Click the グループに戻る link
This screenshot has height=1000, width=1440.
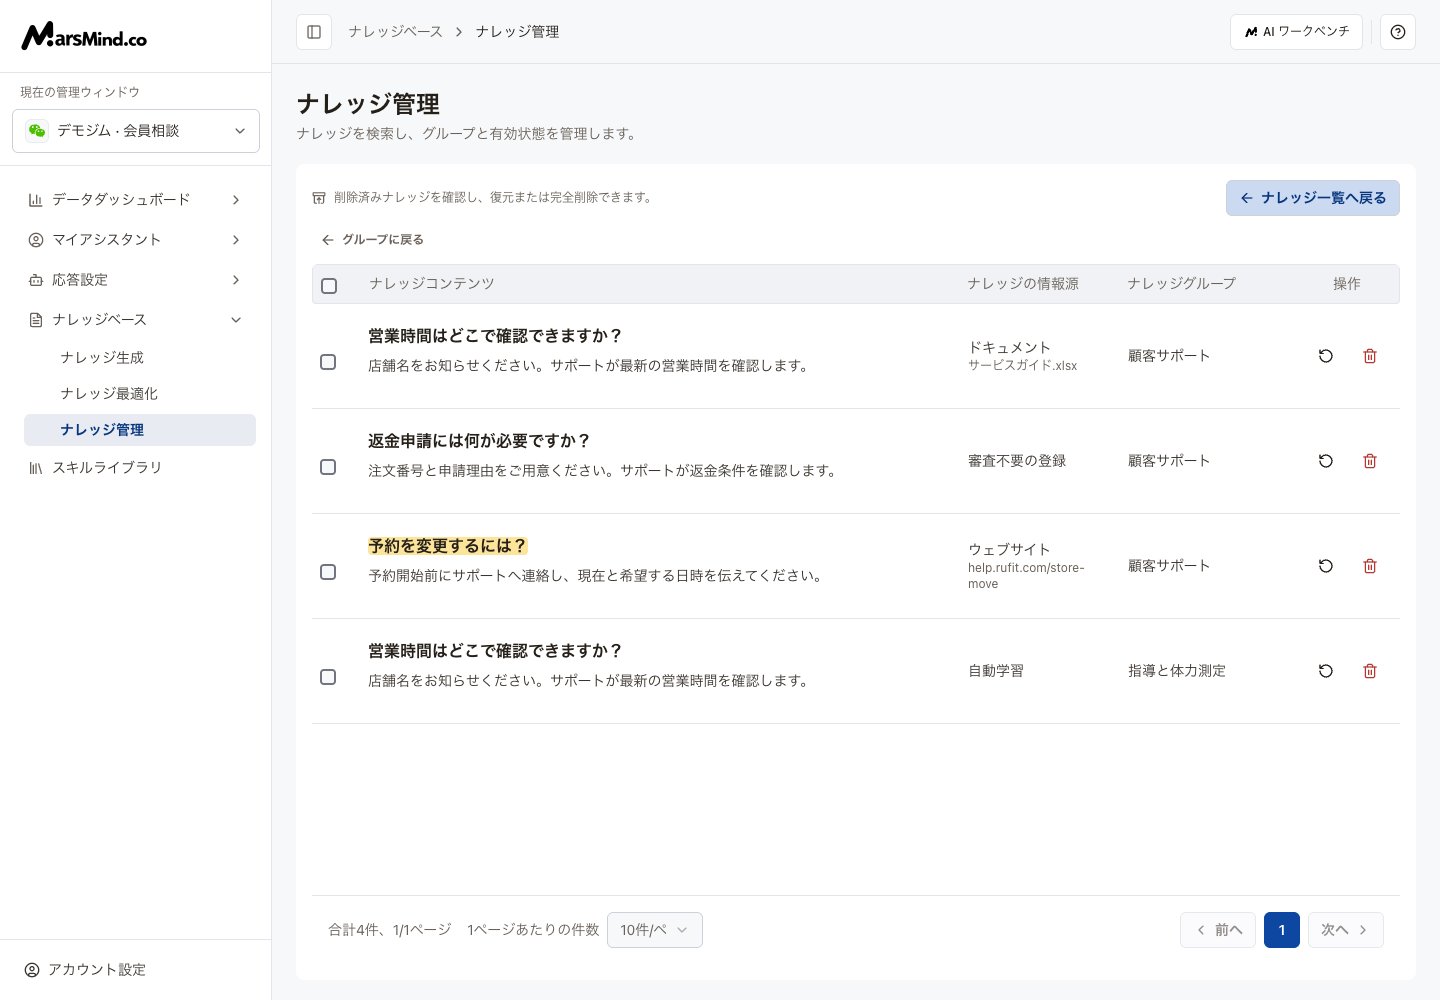click(x=372, y=240)
